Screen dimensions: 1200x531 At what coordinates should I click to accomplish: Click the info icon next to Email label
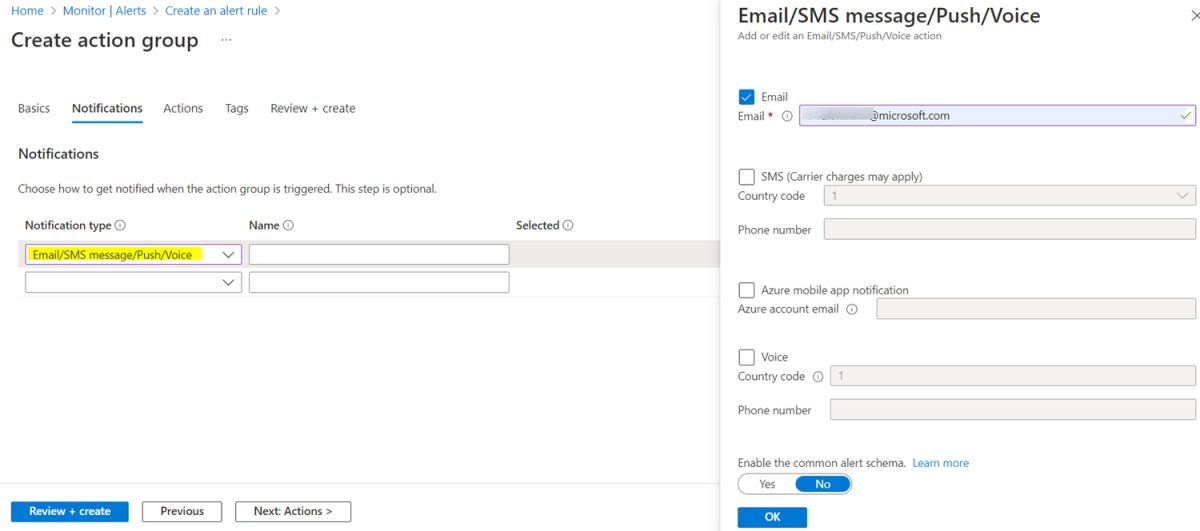coord(787,116)
